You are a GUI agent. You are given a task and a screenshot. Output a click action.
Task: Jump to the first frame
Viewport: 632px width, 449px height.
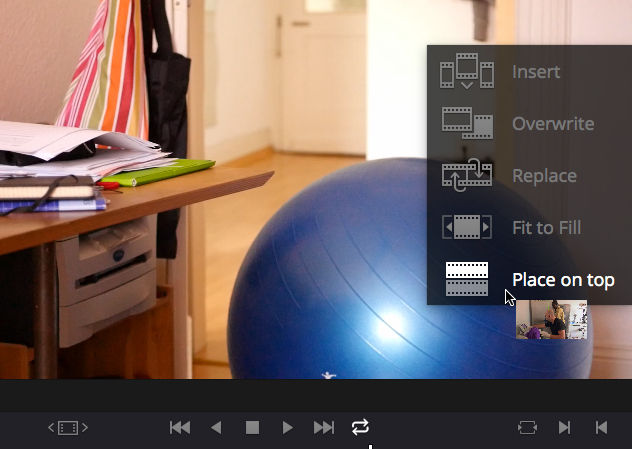coord(180,428)
